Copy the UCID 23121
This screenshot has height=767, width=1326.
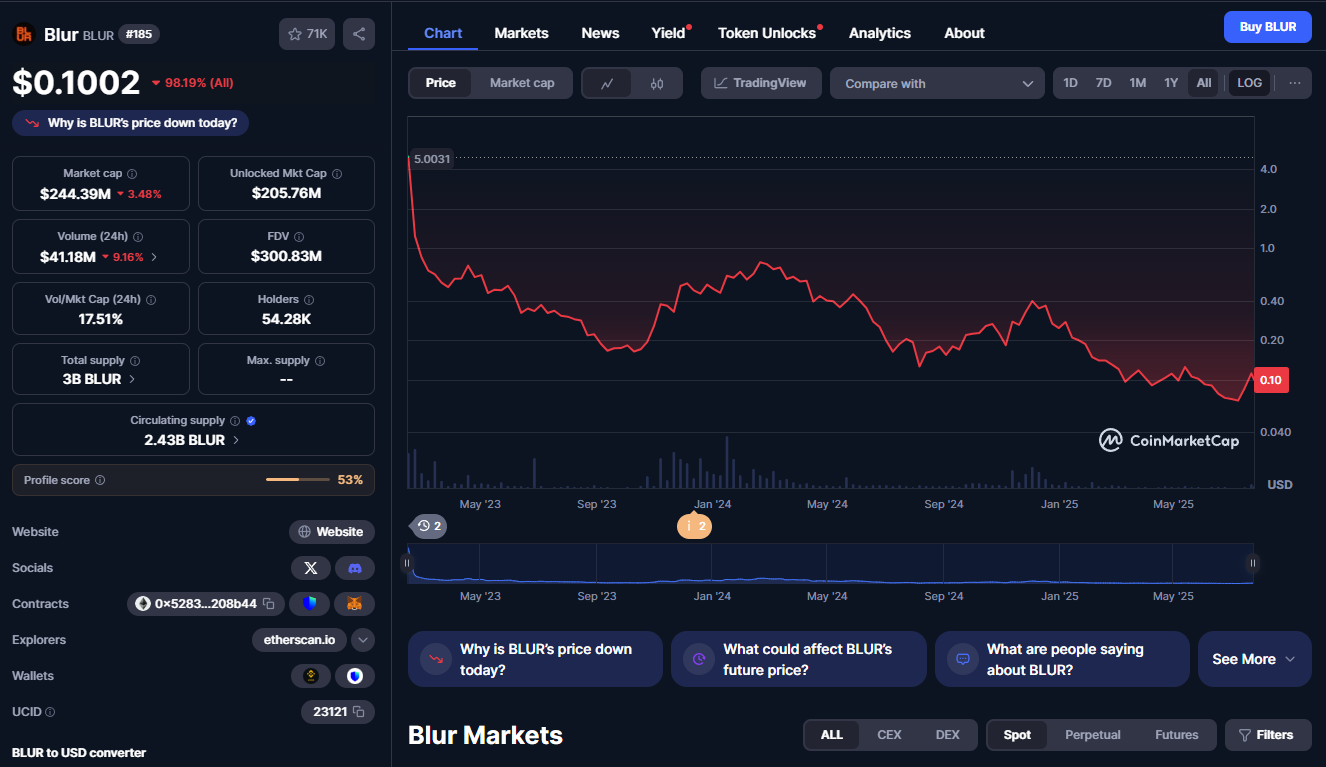click(359, 712)
